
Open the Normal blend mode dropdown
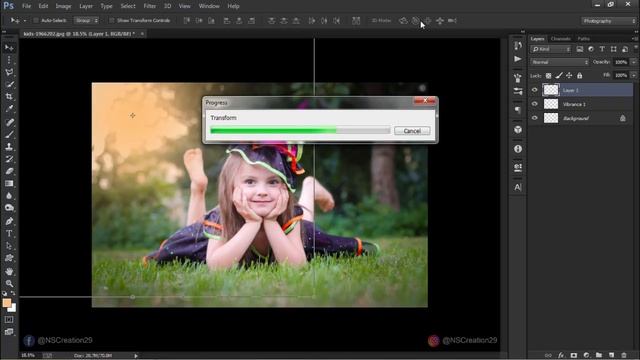[x=560, y=62]
